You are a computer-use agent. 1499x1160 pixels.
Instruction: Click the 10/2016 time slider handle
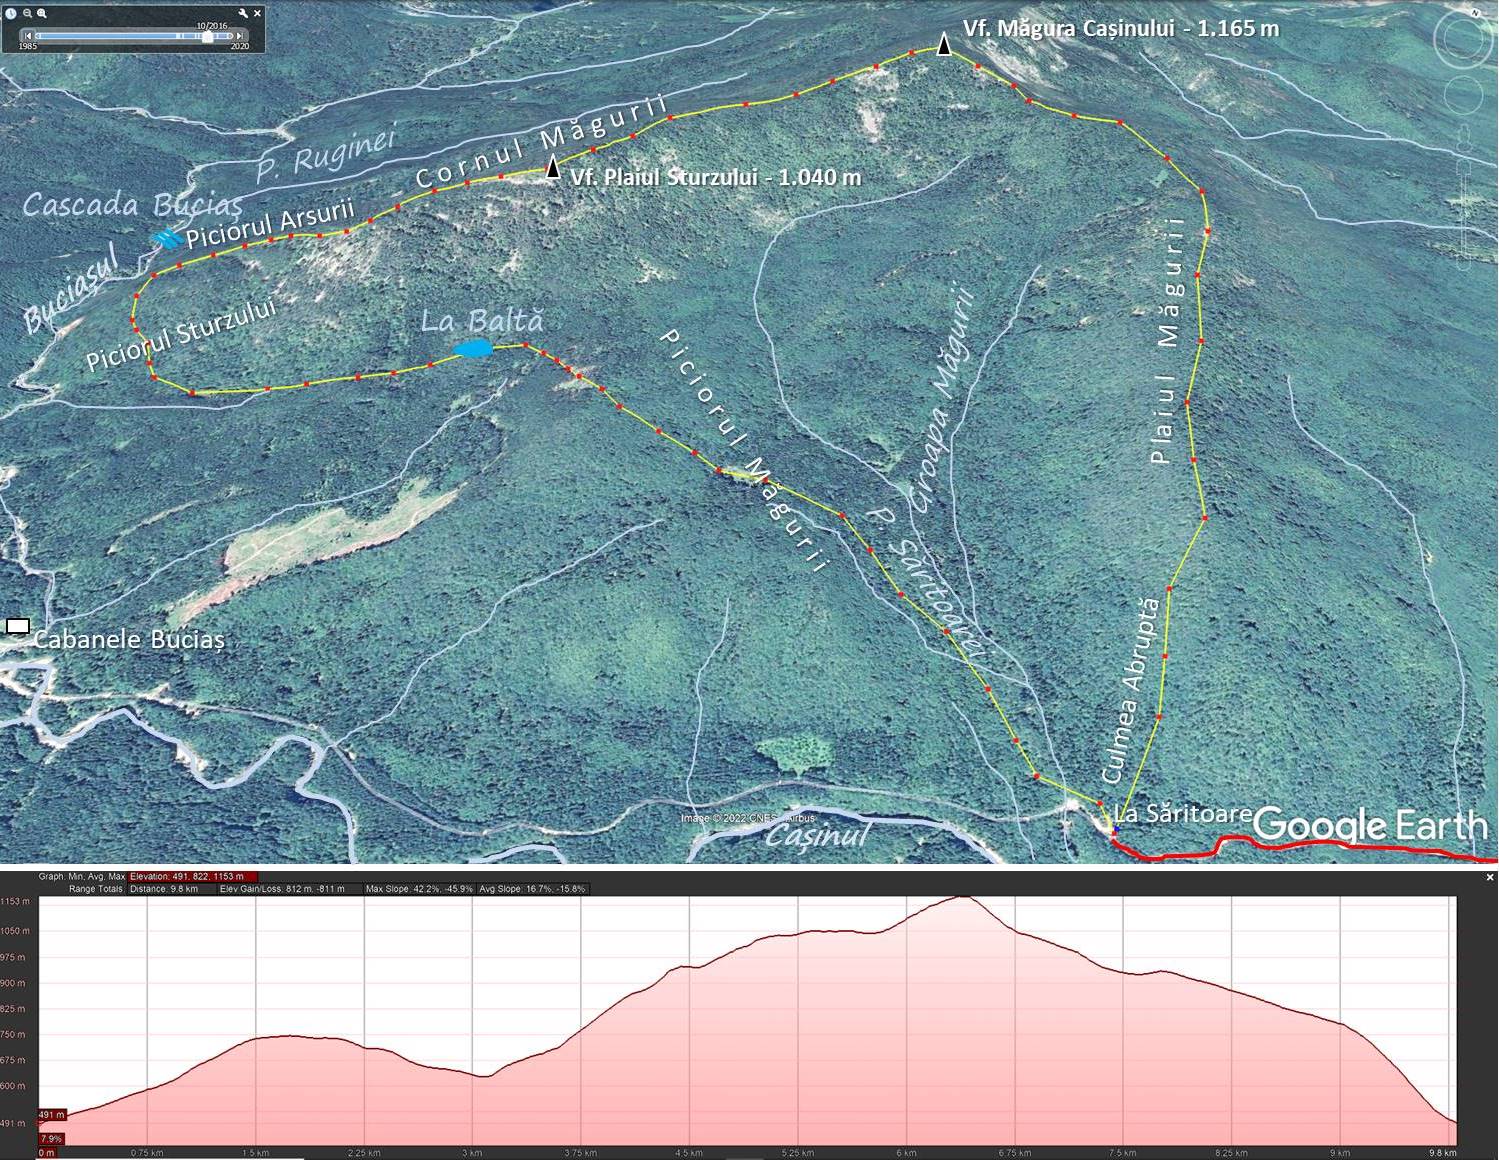pyautogui.click(x=208, y=36)
